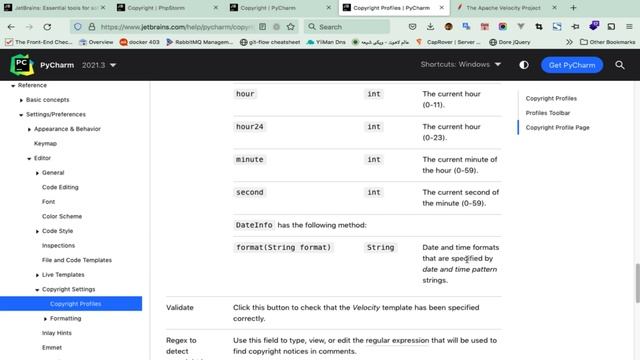Viewport: 640px width, 360px height.
Task: Show more bookmarks chevron
Action: pyautogui.click(x=569, y=42)
